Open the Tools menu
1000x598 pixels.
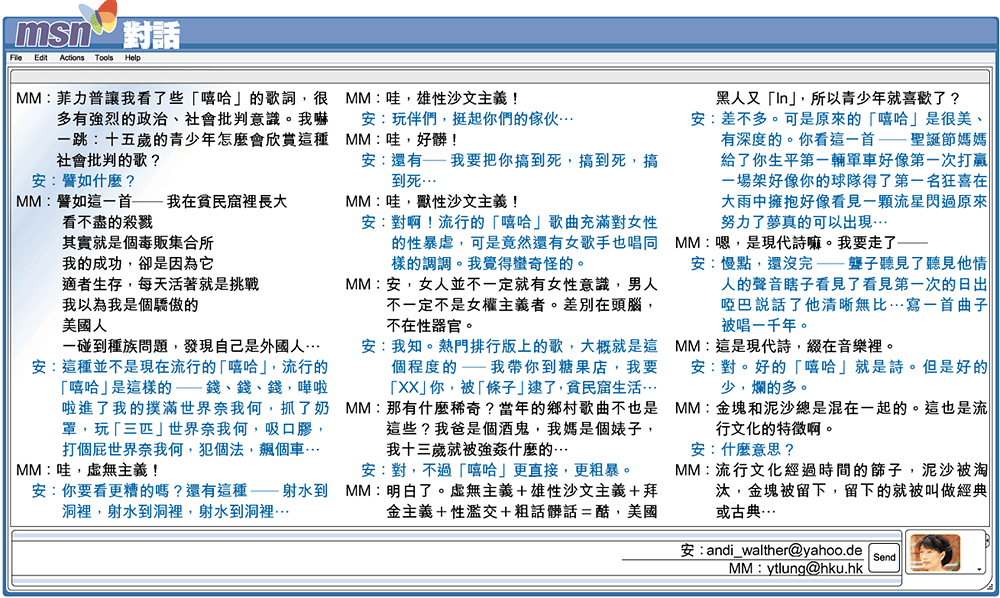pyautogui.click(x=104, y=58)
